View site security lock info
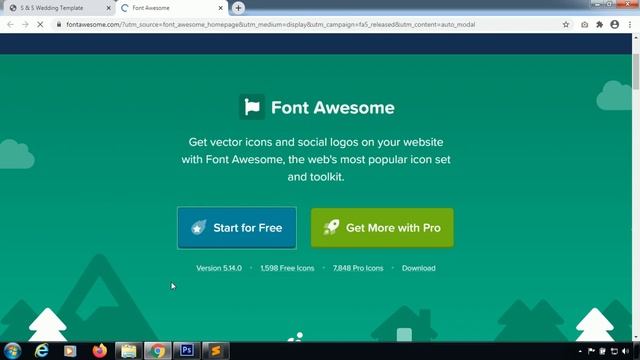Image resolution: width=640 pixels, height=360 pixels. (59, 24)
